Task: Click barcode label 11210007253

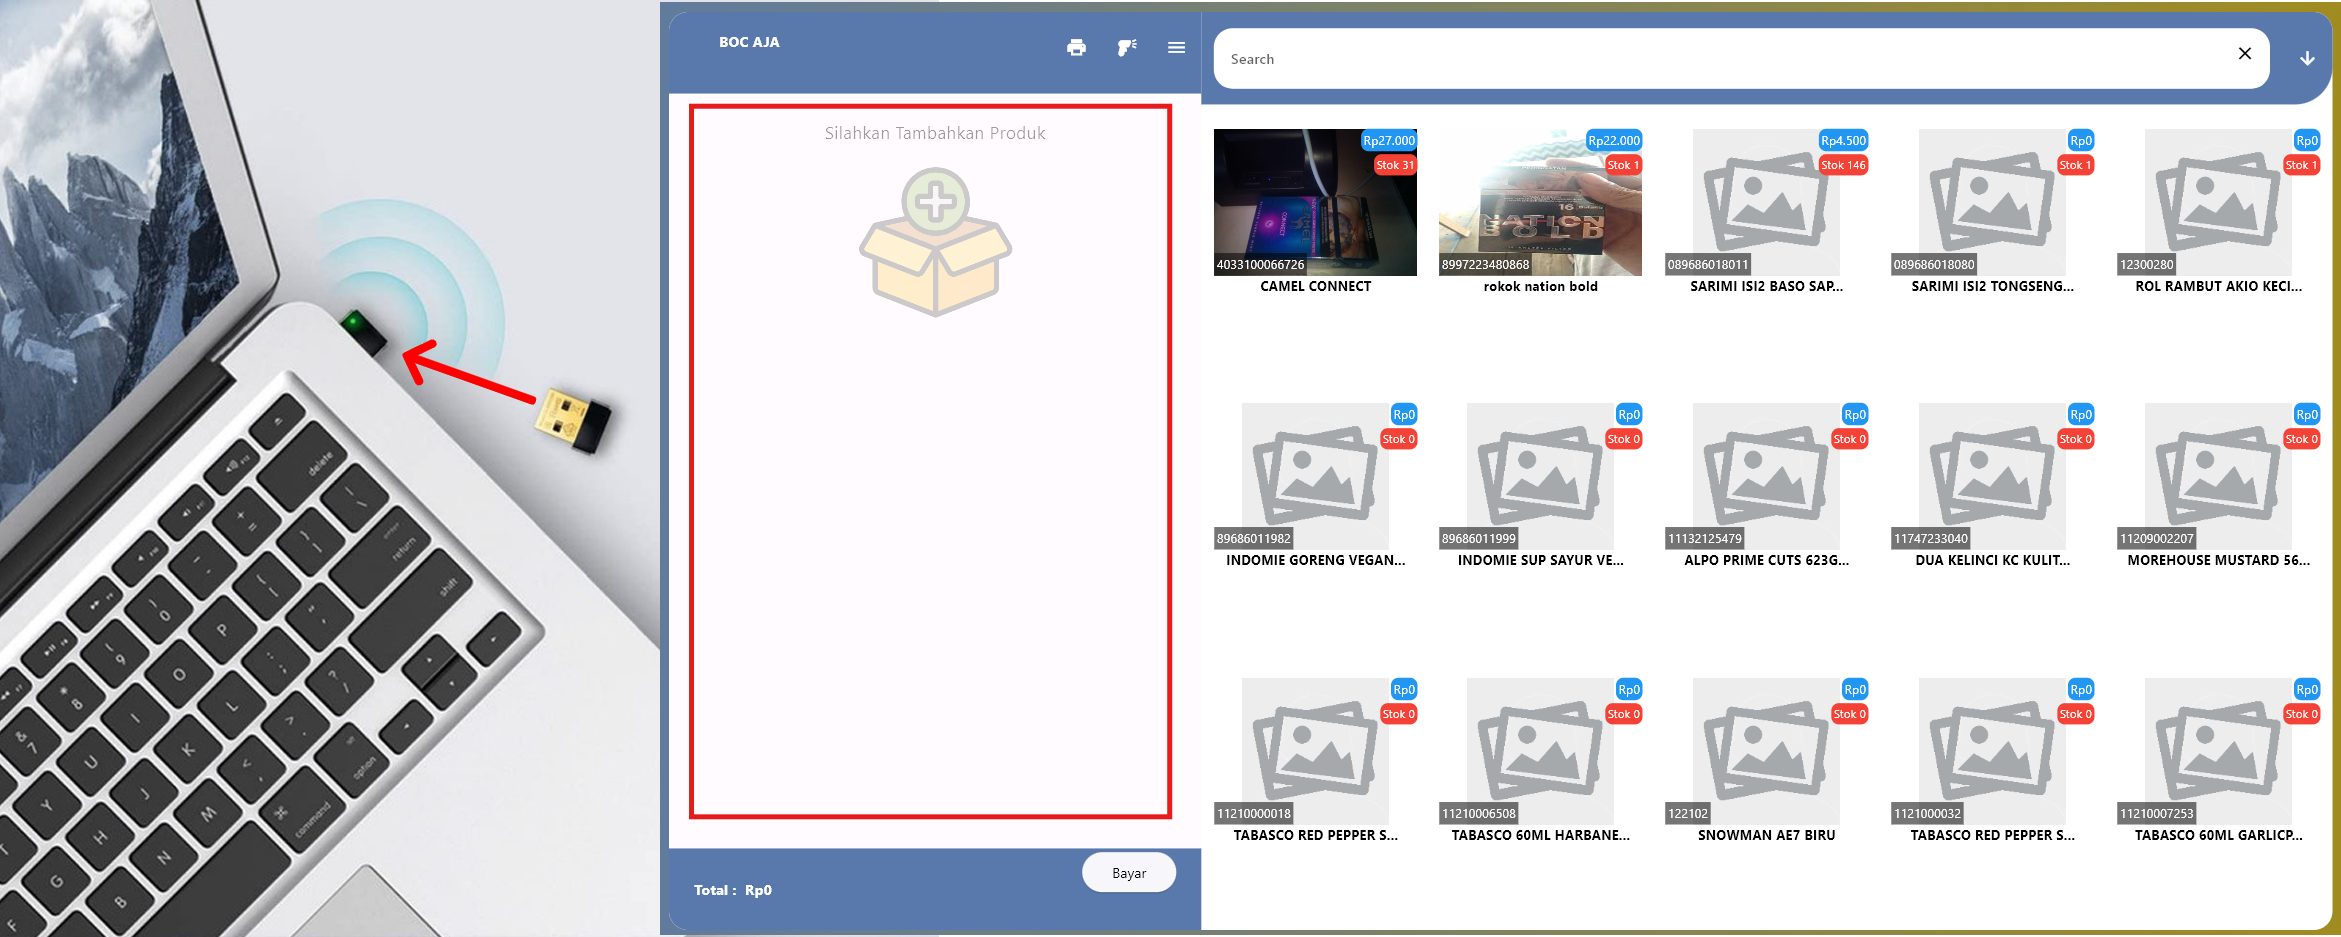Action: coord(2157,814)
